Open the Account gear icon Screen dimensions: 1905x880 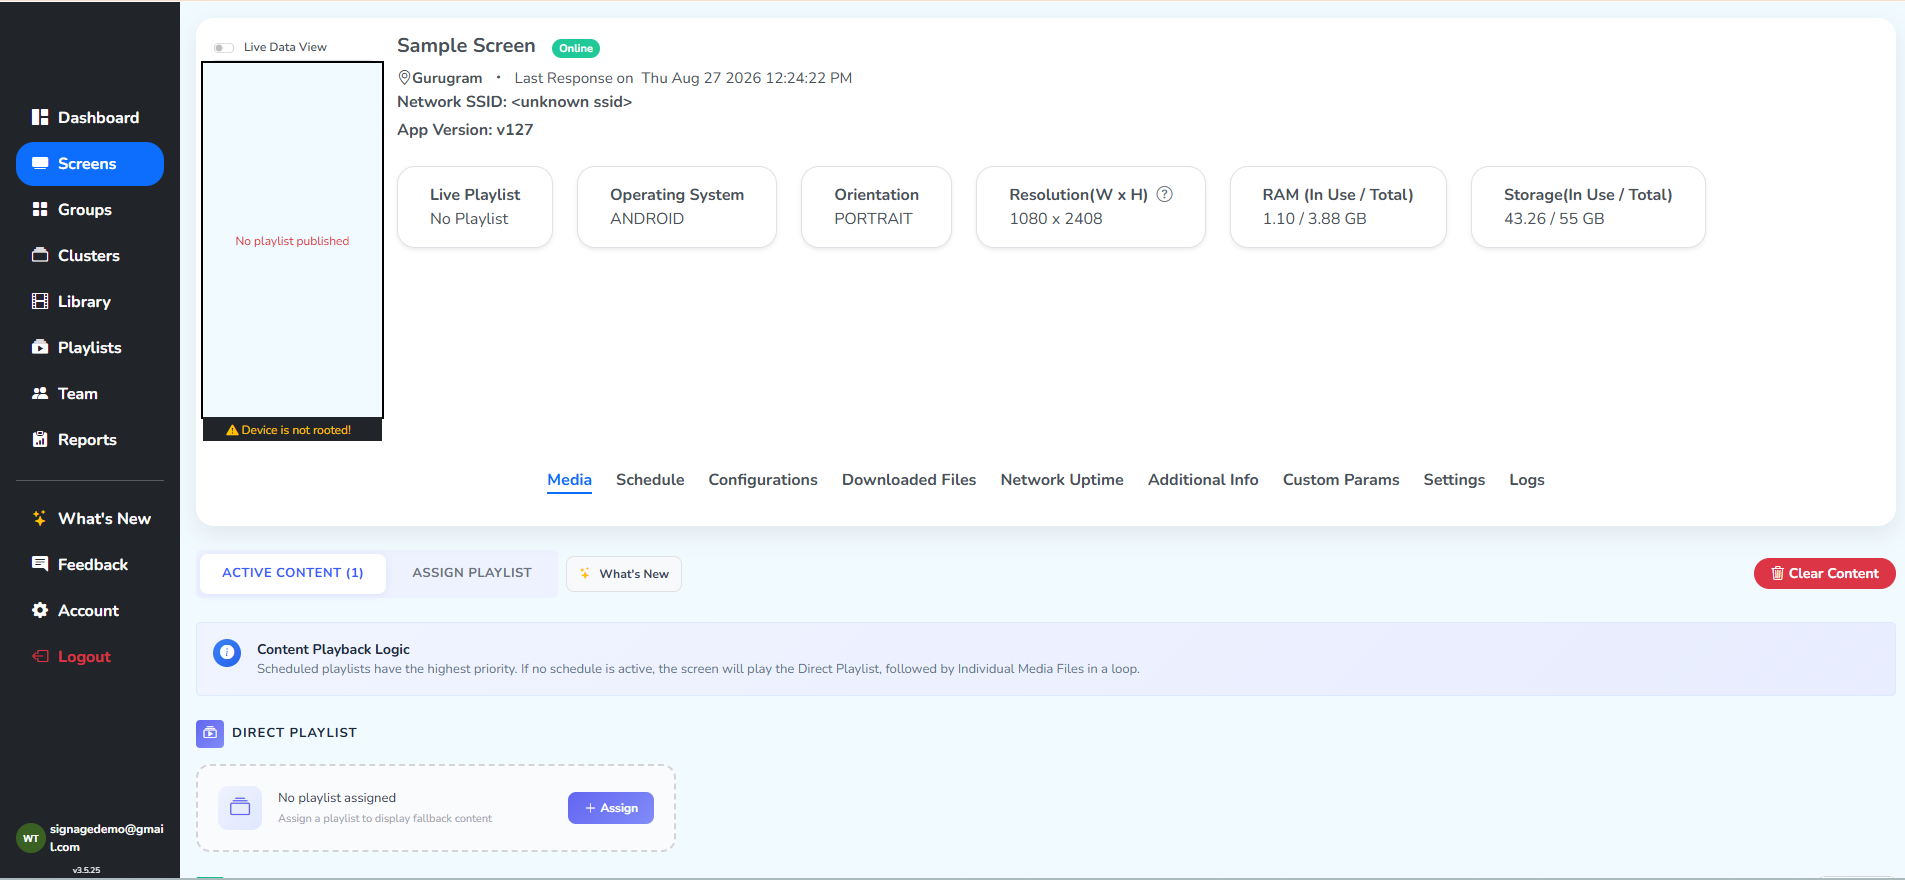(40, 610)
